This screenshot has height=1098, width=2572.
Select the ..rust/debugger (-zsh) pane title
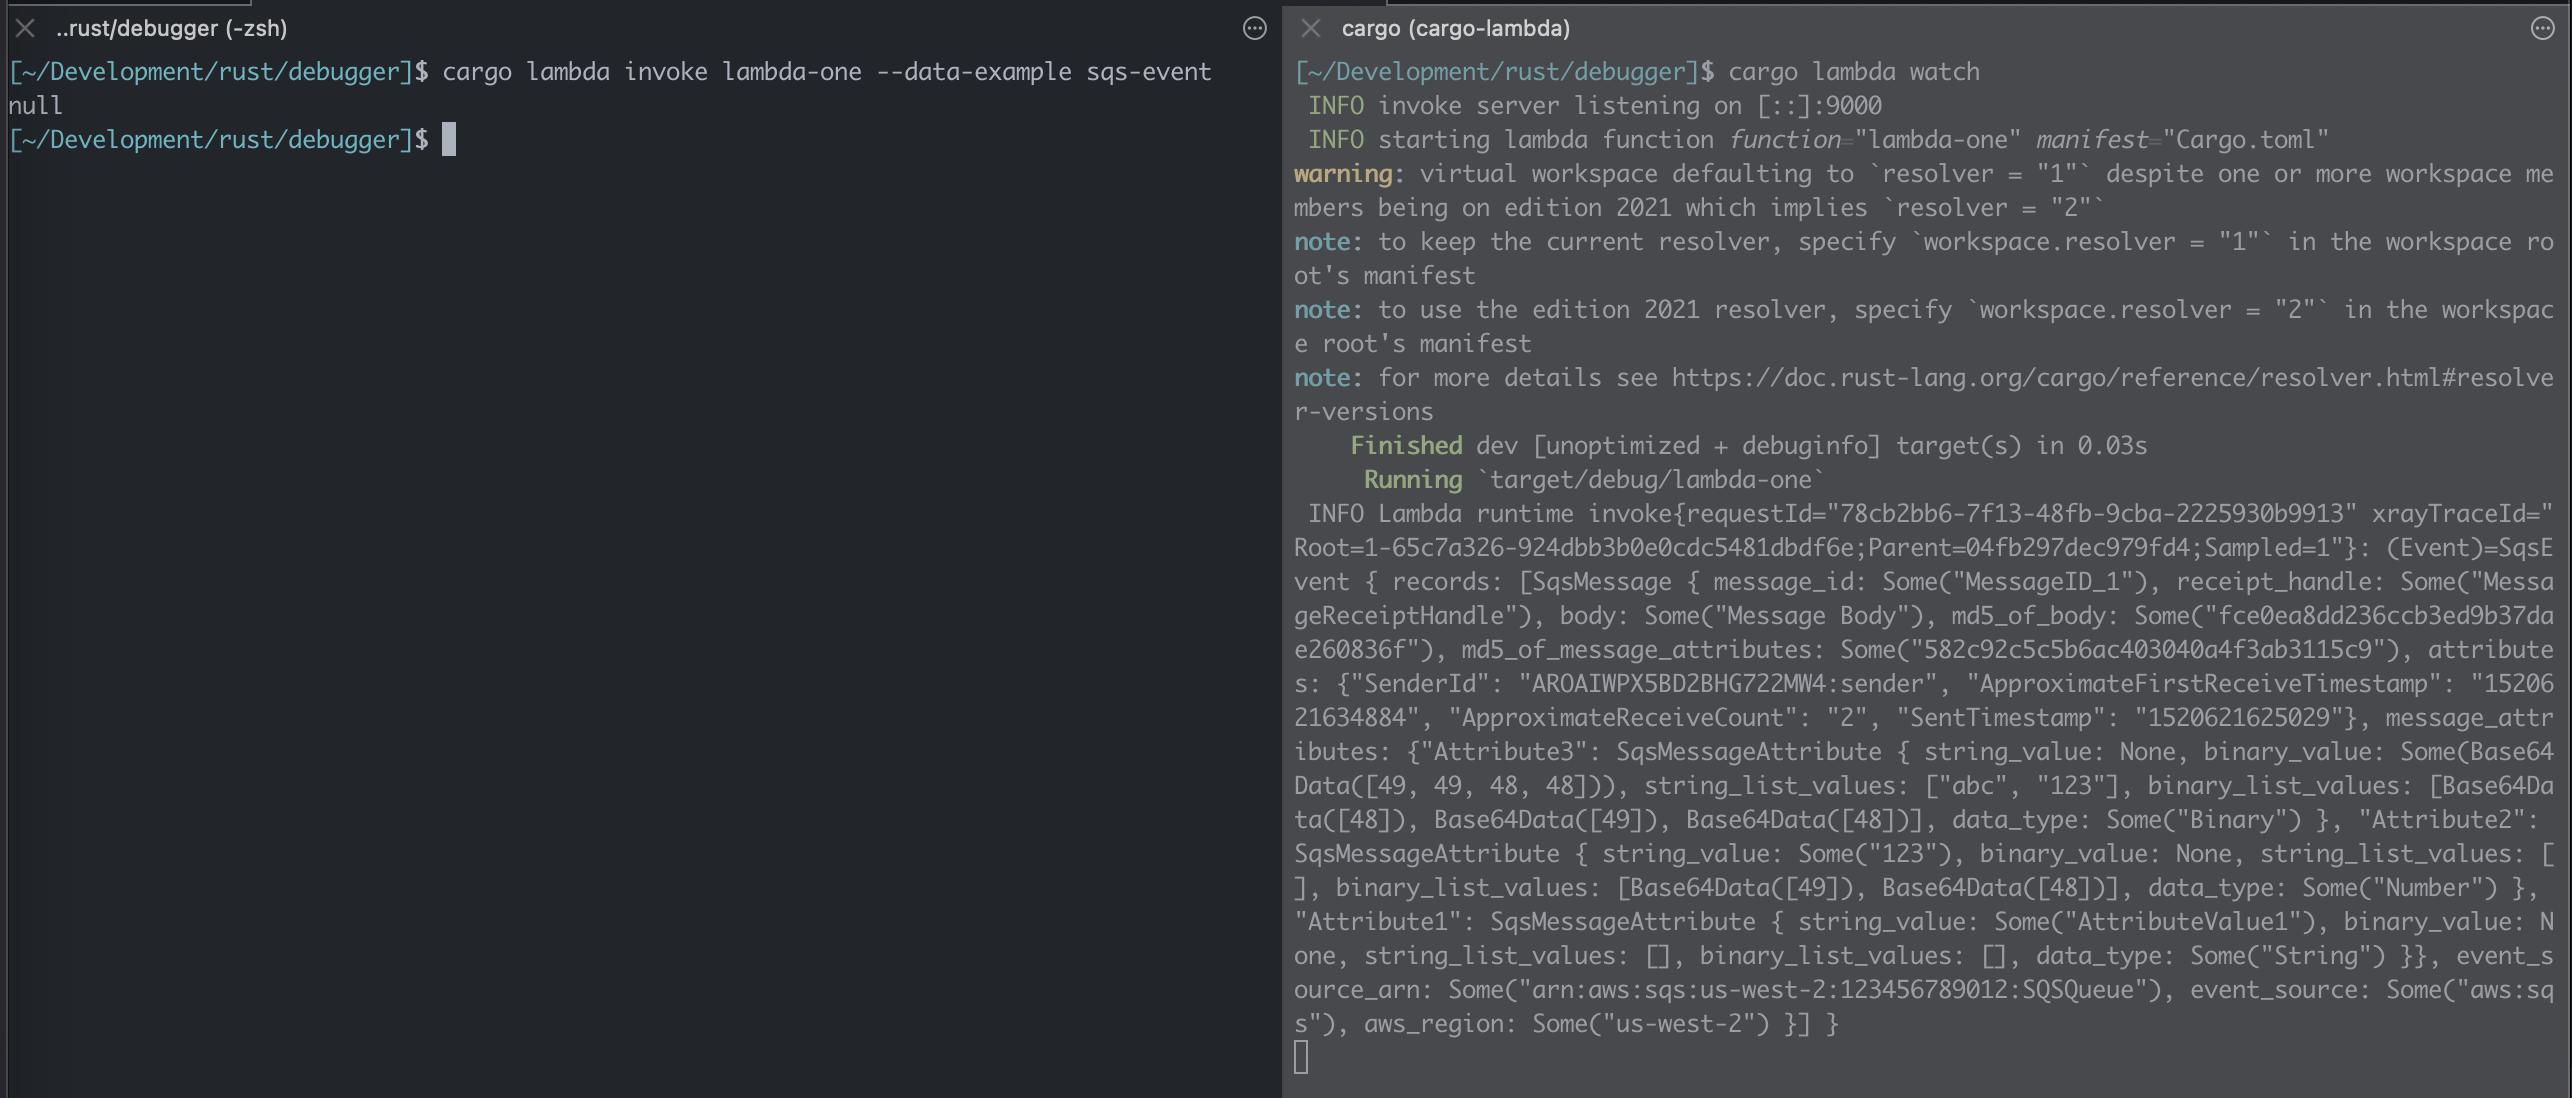click(171, 28)
